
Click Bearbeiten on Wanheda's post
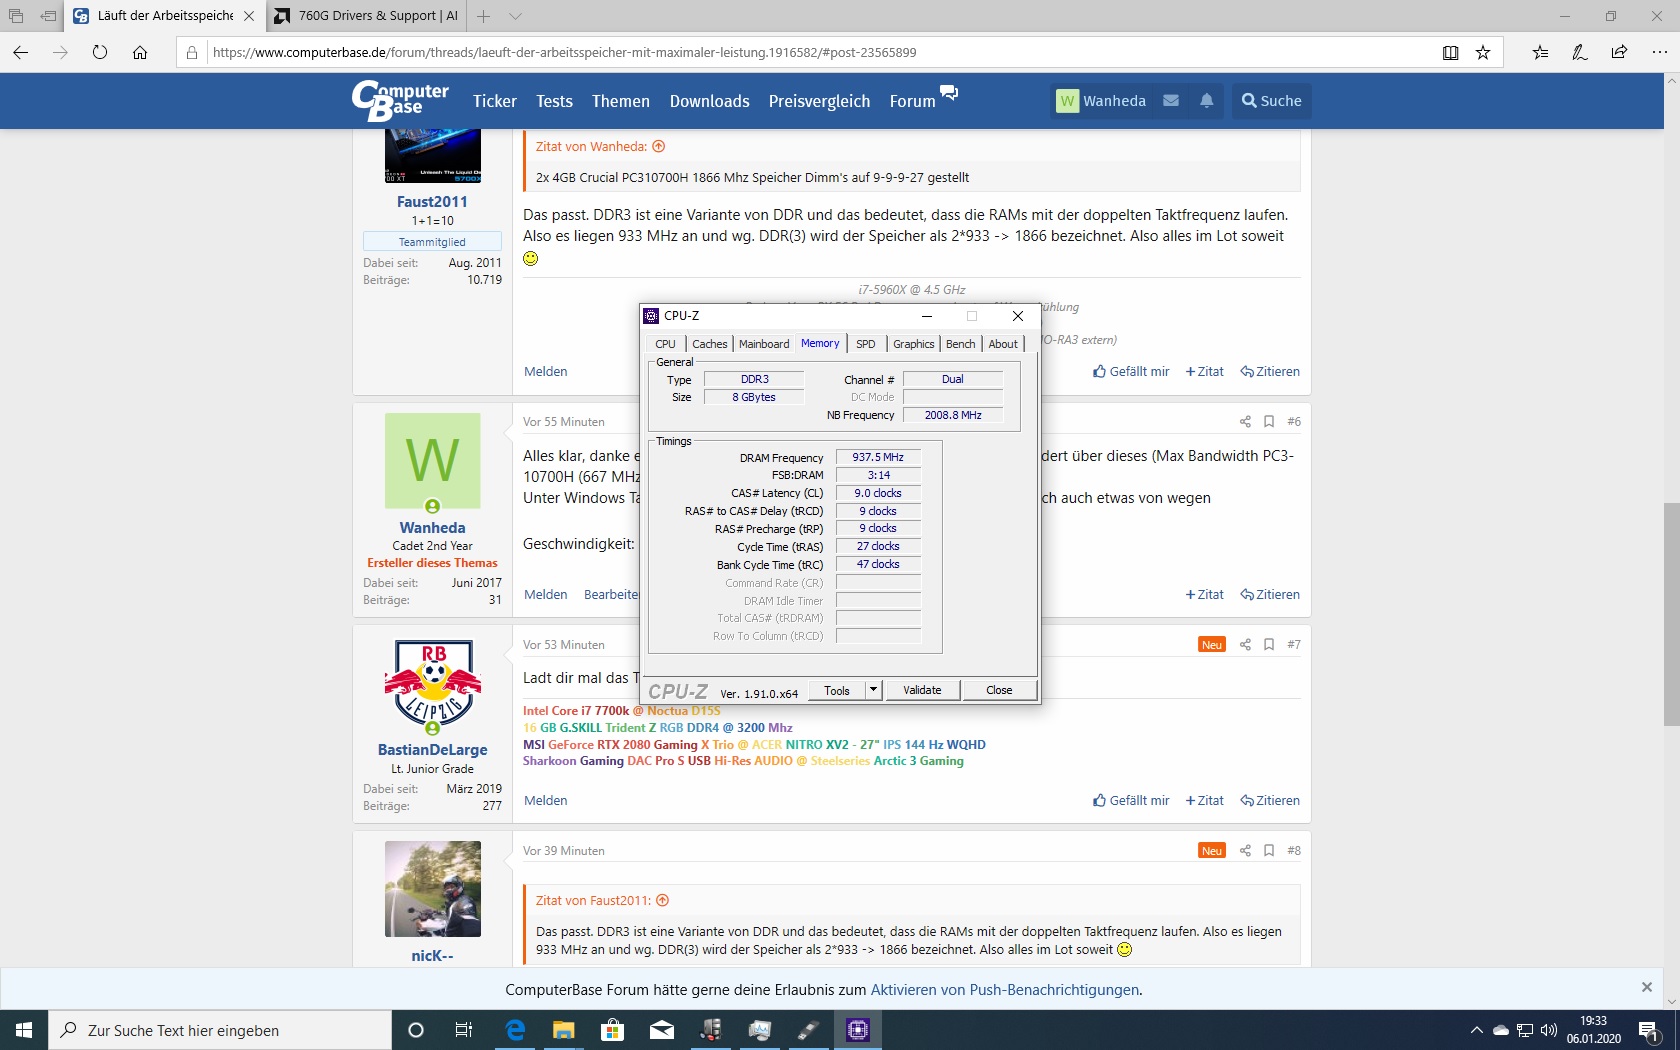coord(611,594)
